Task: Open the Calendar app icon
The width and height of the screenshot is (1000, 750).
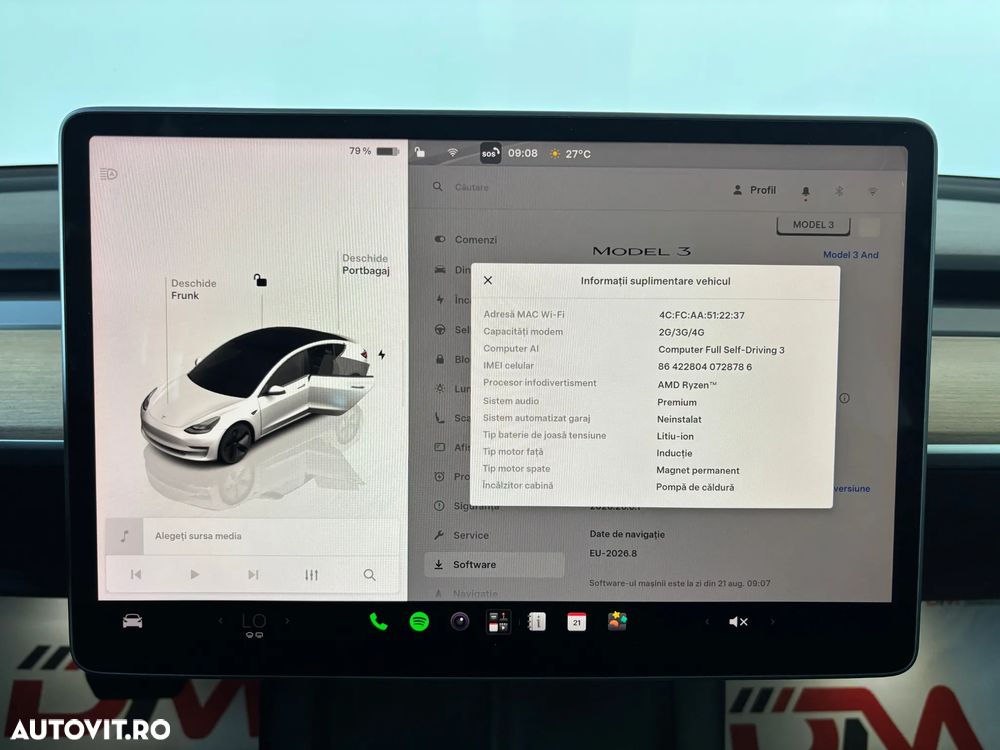Action: (x=577, y=622)
